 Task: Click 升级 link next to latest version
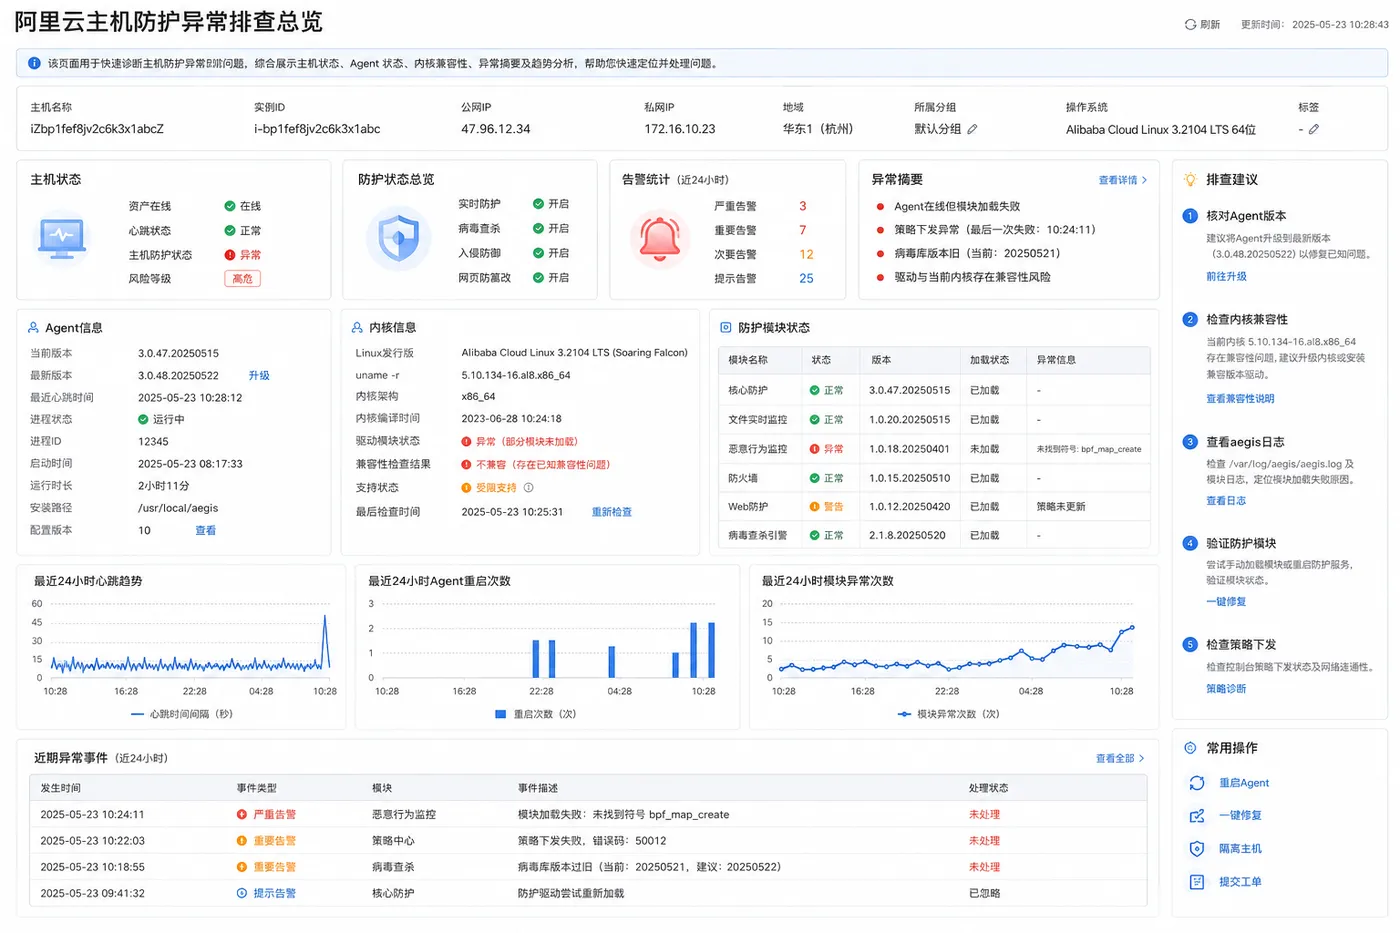click(259, 376)
